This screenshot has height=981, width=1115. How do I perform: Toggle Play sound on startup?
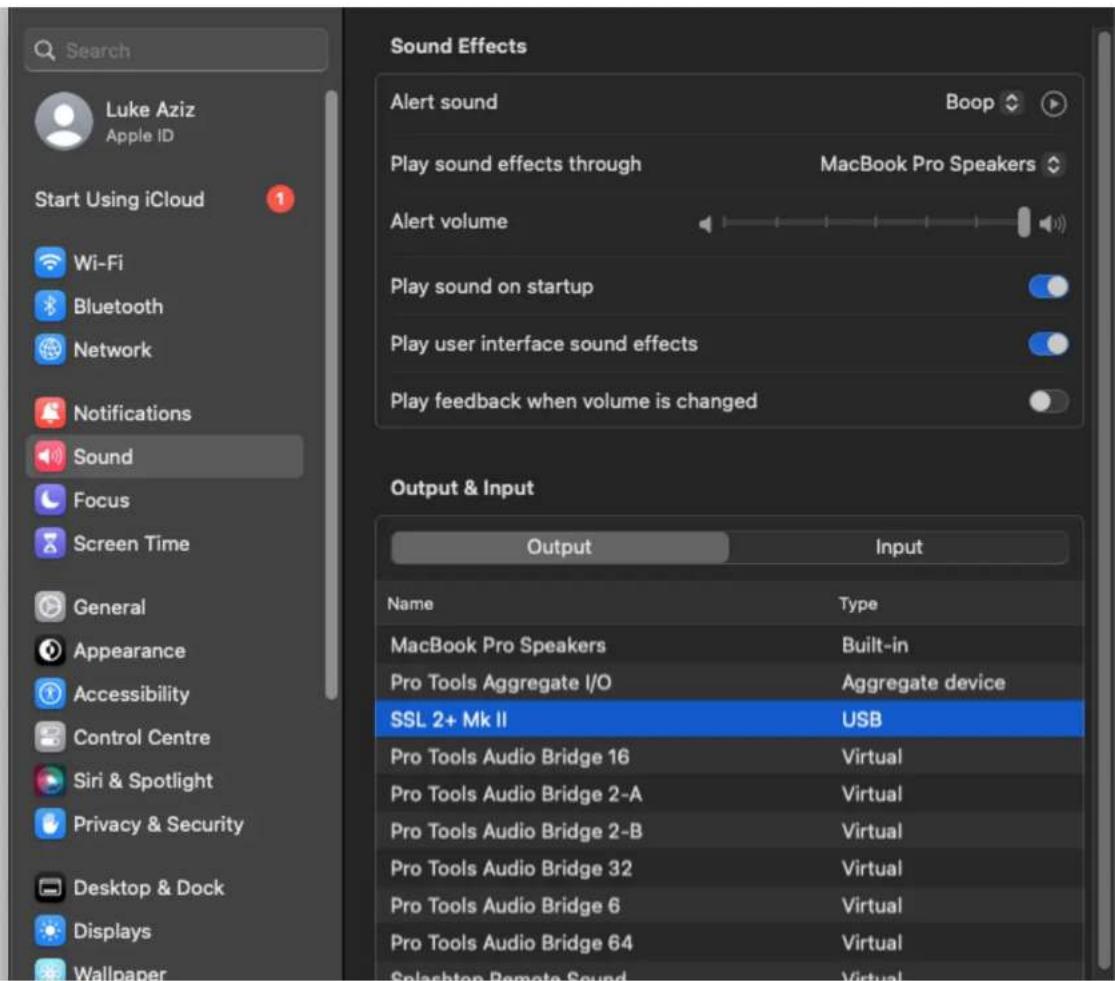[1048, 286]
